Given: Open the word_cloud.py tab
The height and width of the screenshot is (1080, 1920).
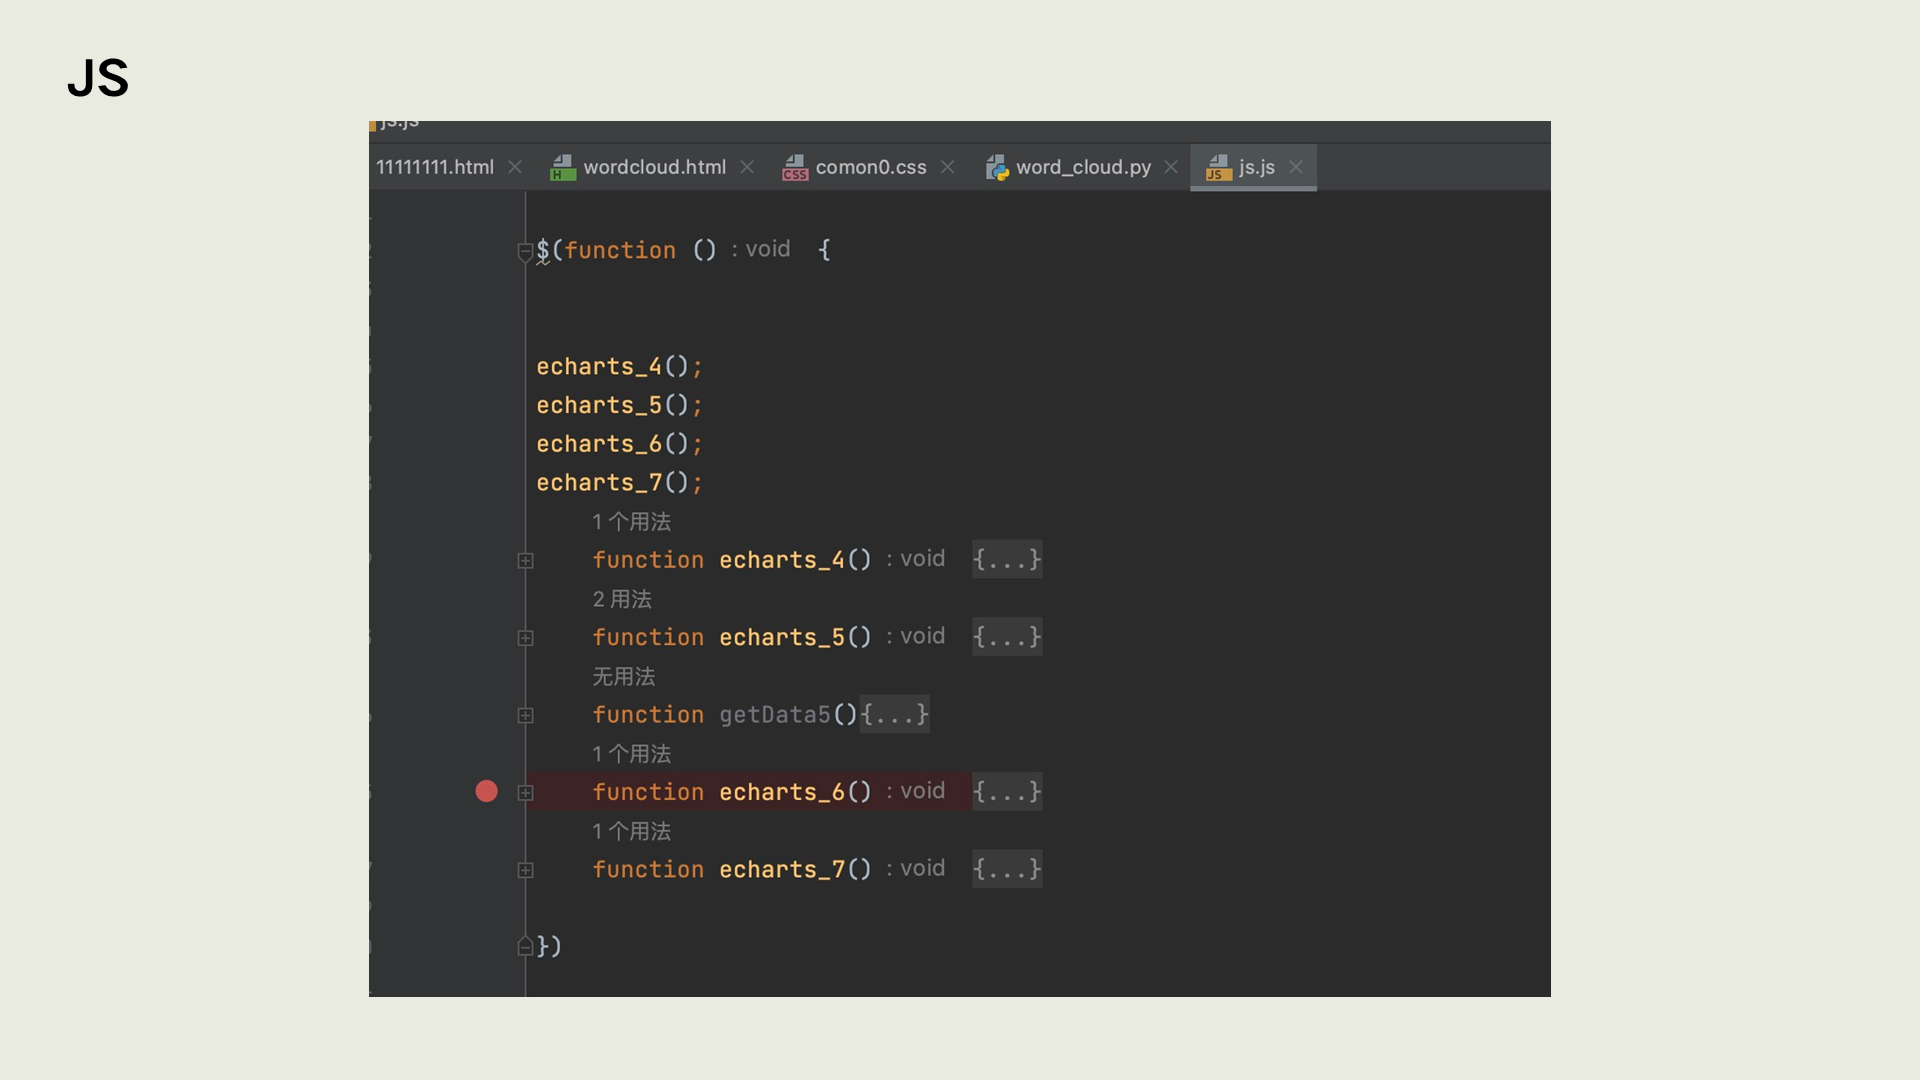Looking at the screenshot, I should tap(1083, 167).
